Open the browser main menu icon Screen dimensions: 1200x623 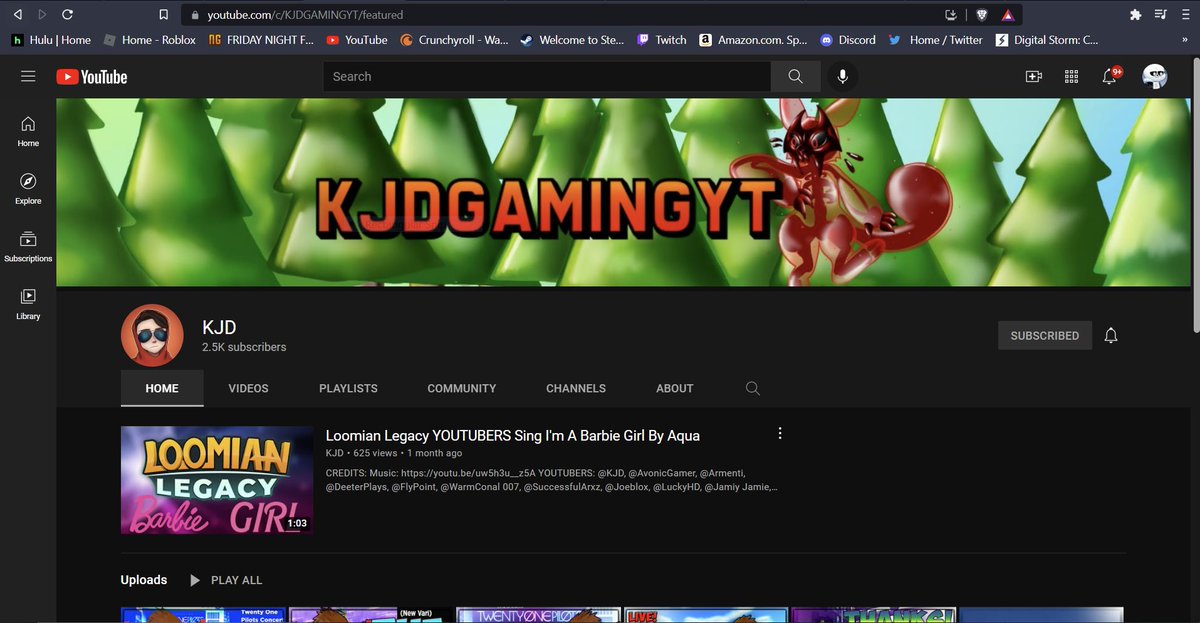1185,15
